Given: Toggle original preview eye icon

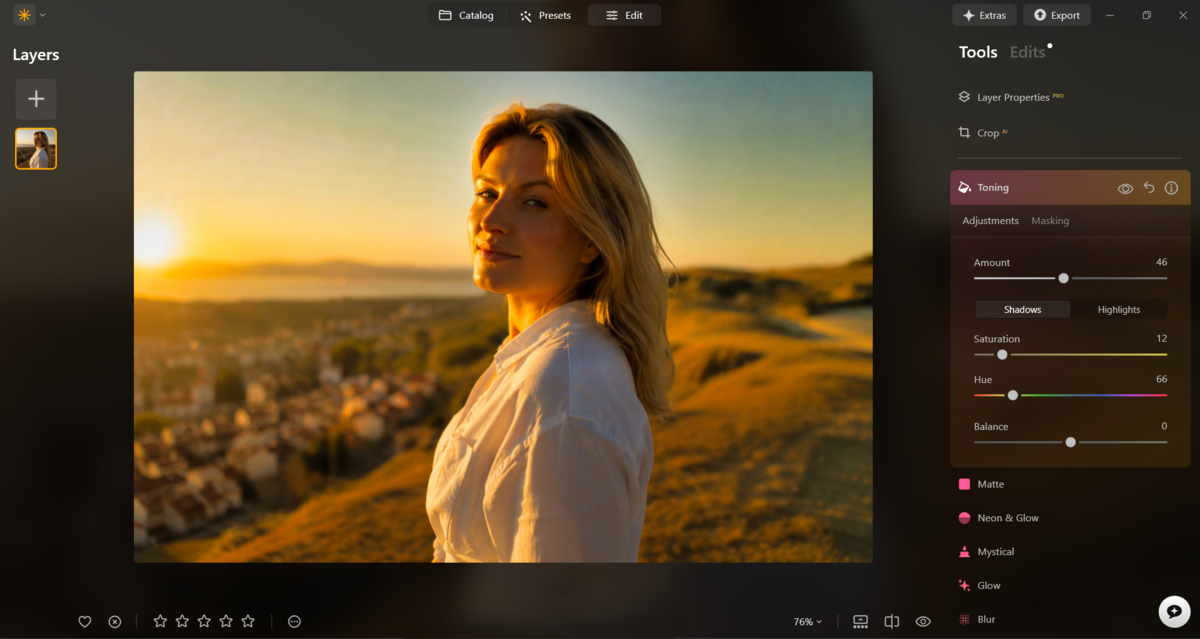Looking at the screenshot, I should pyautogui.click(x=923, y=622).
